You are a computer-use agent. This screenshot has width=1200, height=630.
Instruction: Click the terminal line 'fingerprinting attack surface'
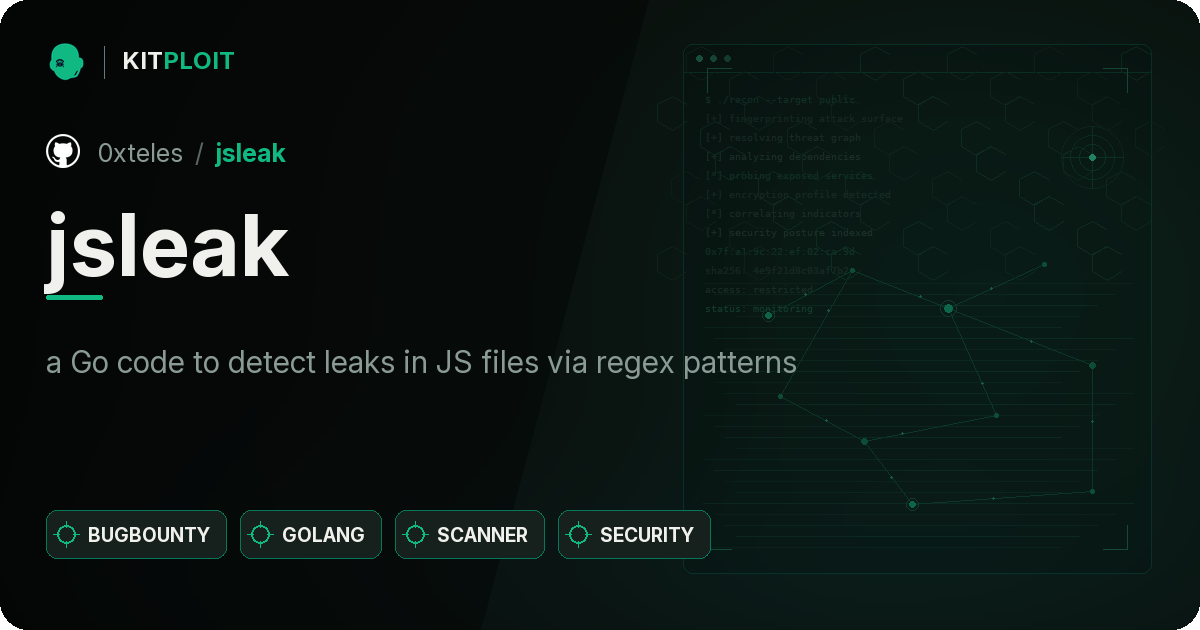tap(803, 119)
